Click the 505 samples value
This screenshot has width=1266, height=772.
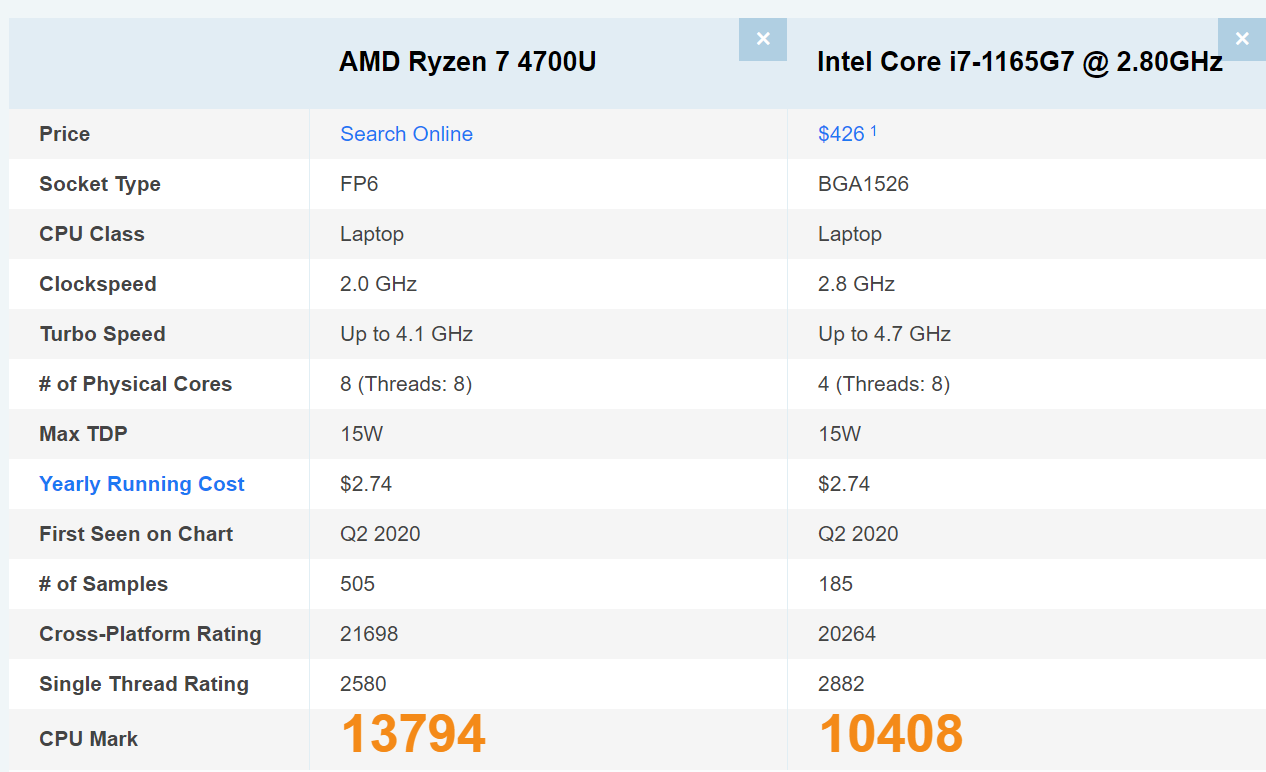pos(357,584)
